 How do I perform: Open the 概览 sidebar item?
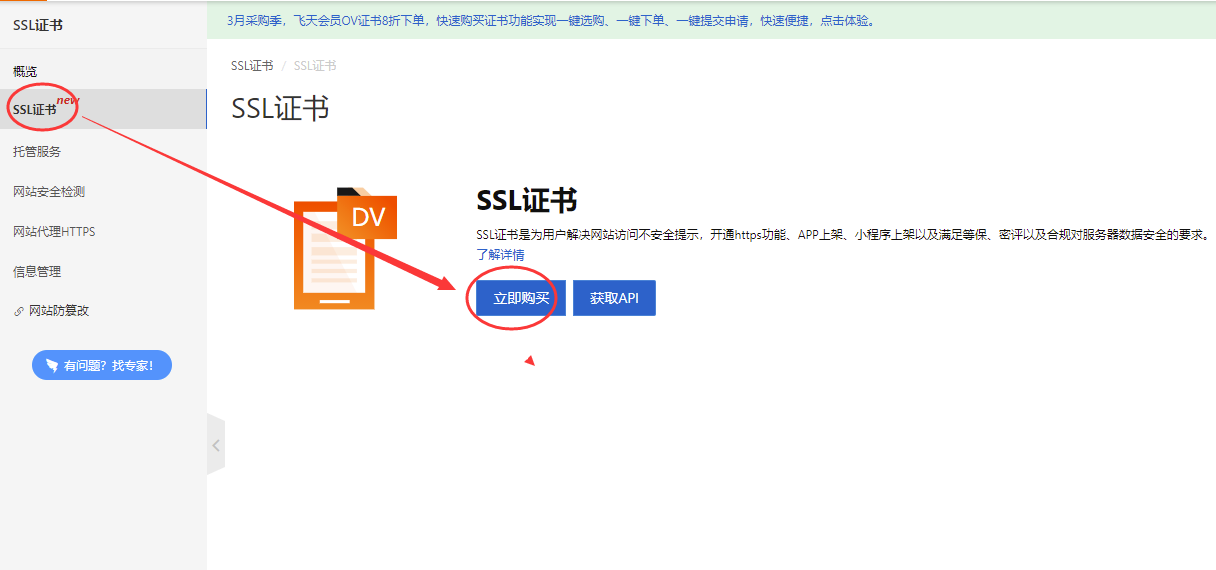[x=25, y=71]
